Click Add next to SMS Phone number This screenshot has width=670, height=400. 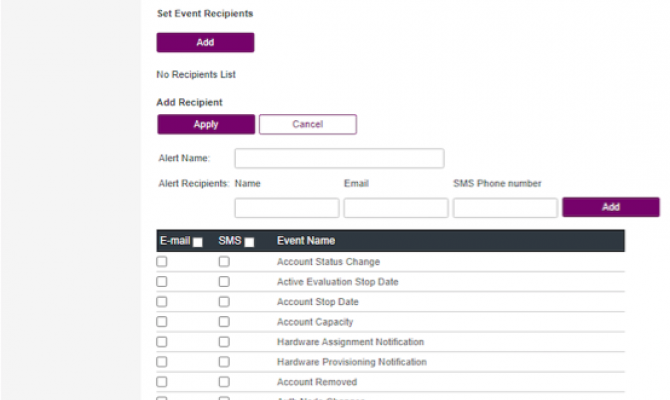[610, 207]
